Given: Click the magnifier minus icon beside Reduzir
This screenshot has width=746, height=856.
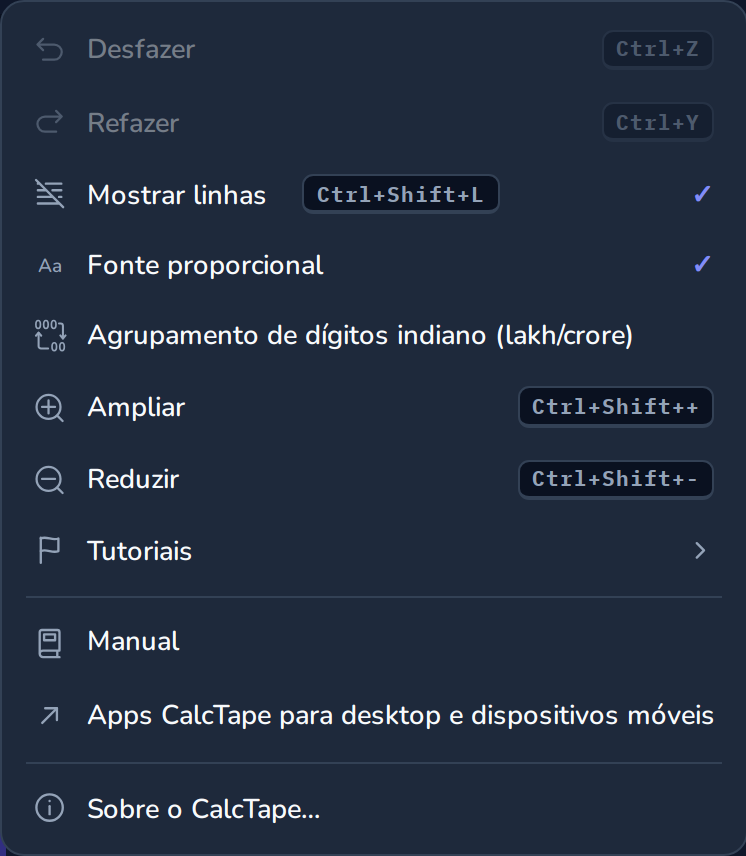Looking at the screenshot, I should (x=50, y=480).
